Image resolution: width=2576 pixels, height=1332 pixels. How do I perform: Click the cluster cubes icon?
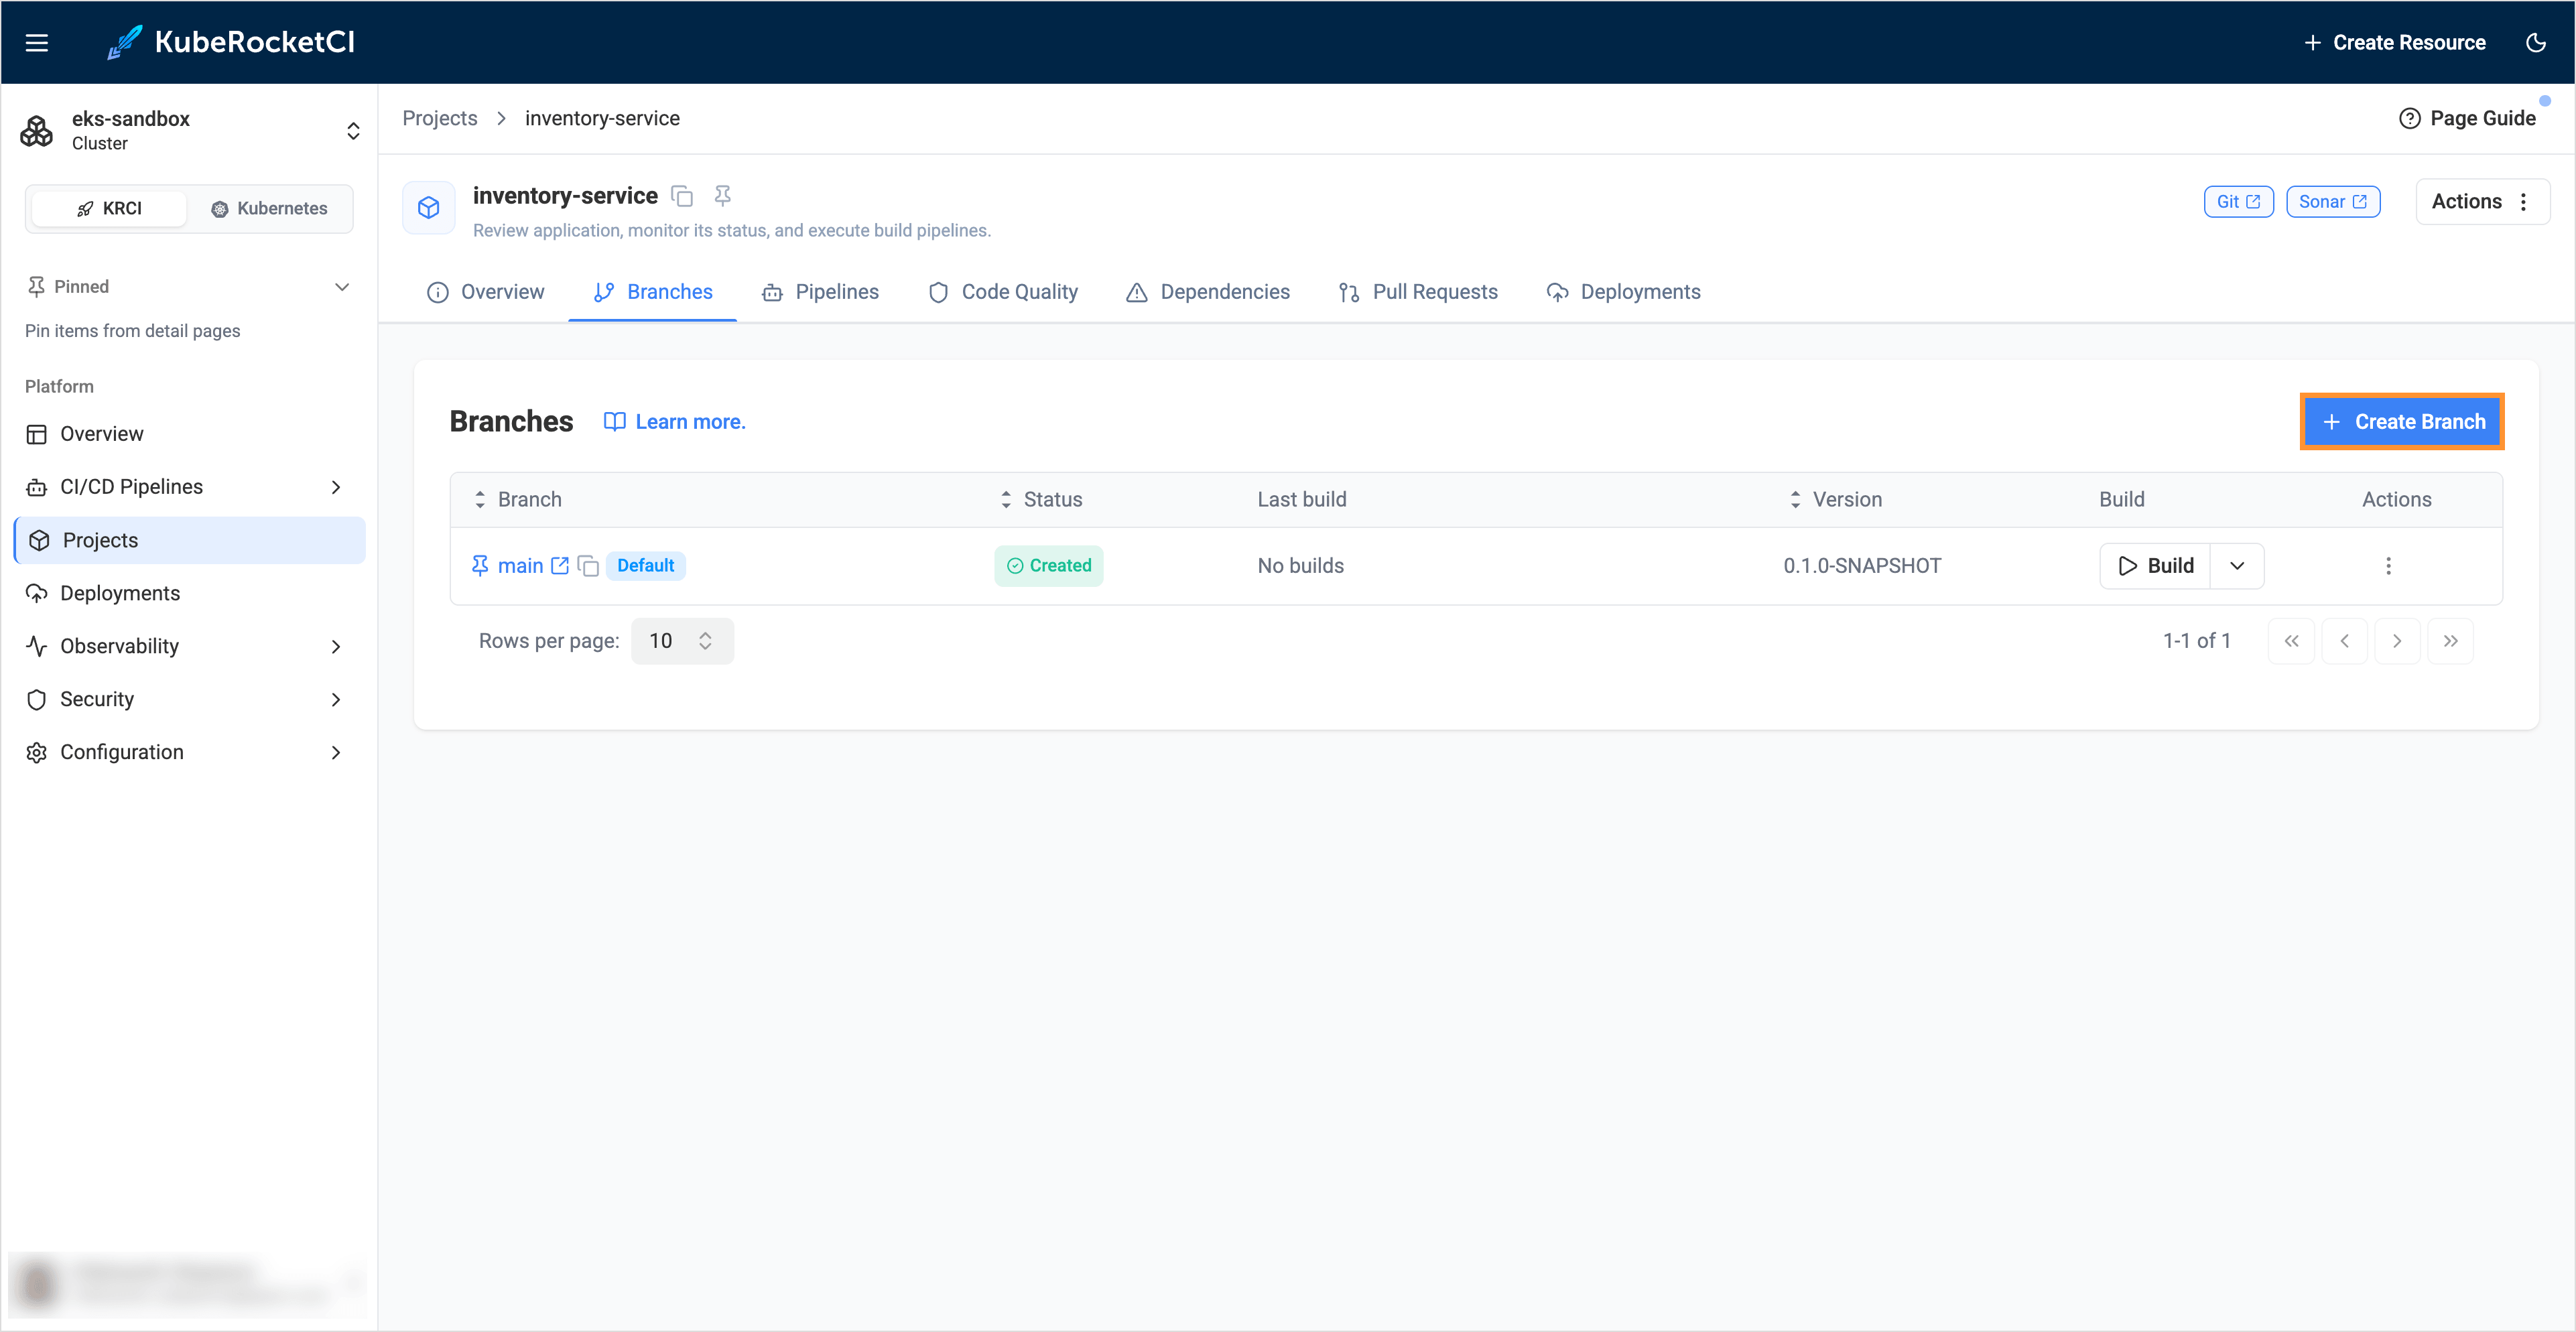click(37, 130)
